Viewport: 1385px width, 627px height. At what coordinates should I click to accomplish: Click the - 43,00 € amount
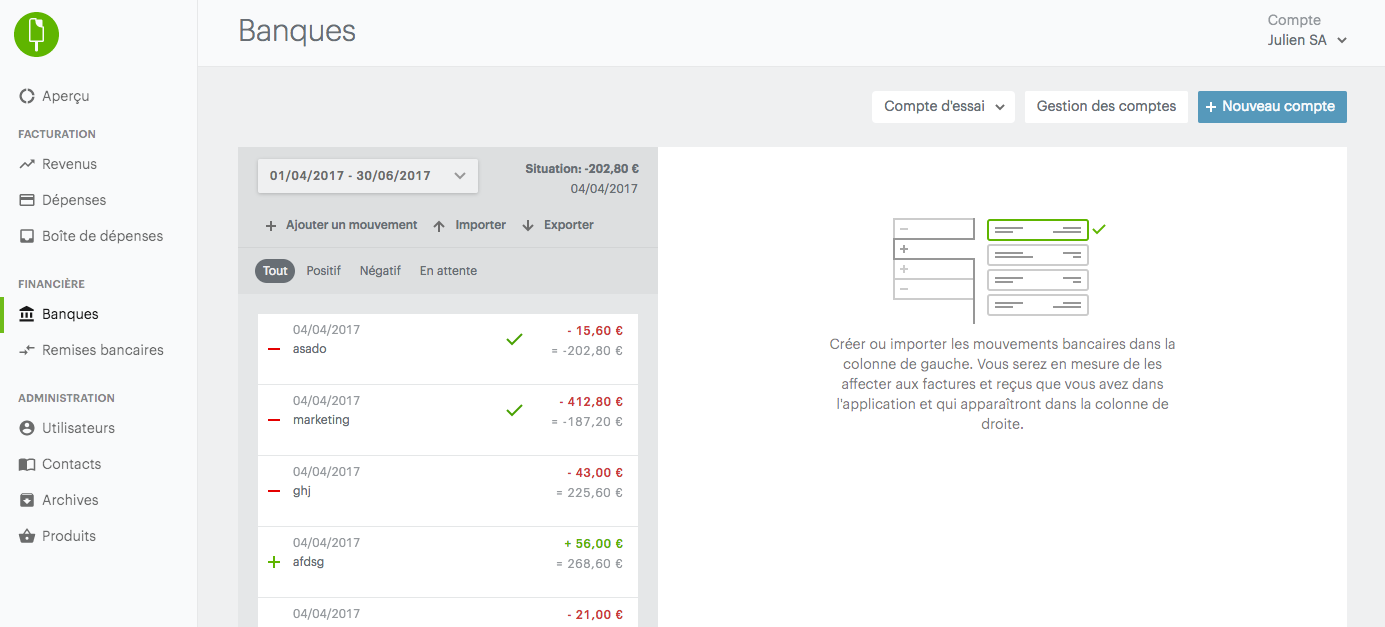595,473
